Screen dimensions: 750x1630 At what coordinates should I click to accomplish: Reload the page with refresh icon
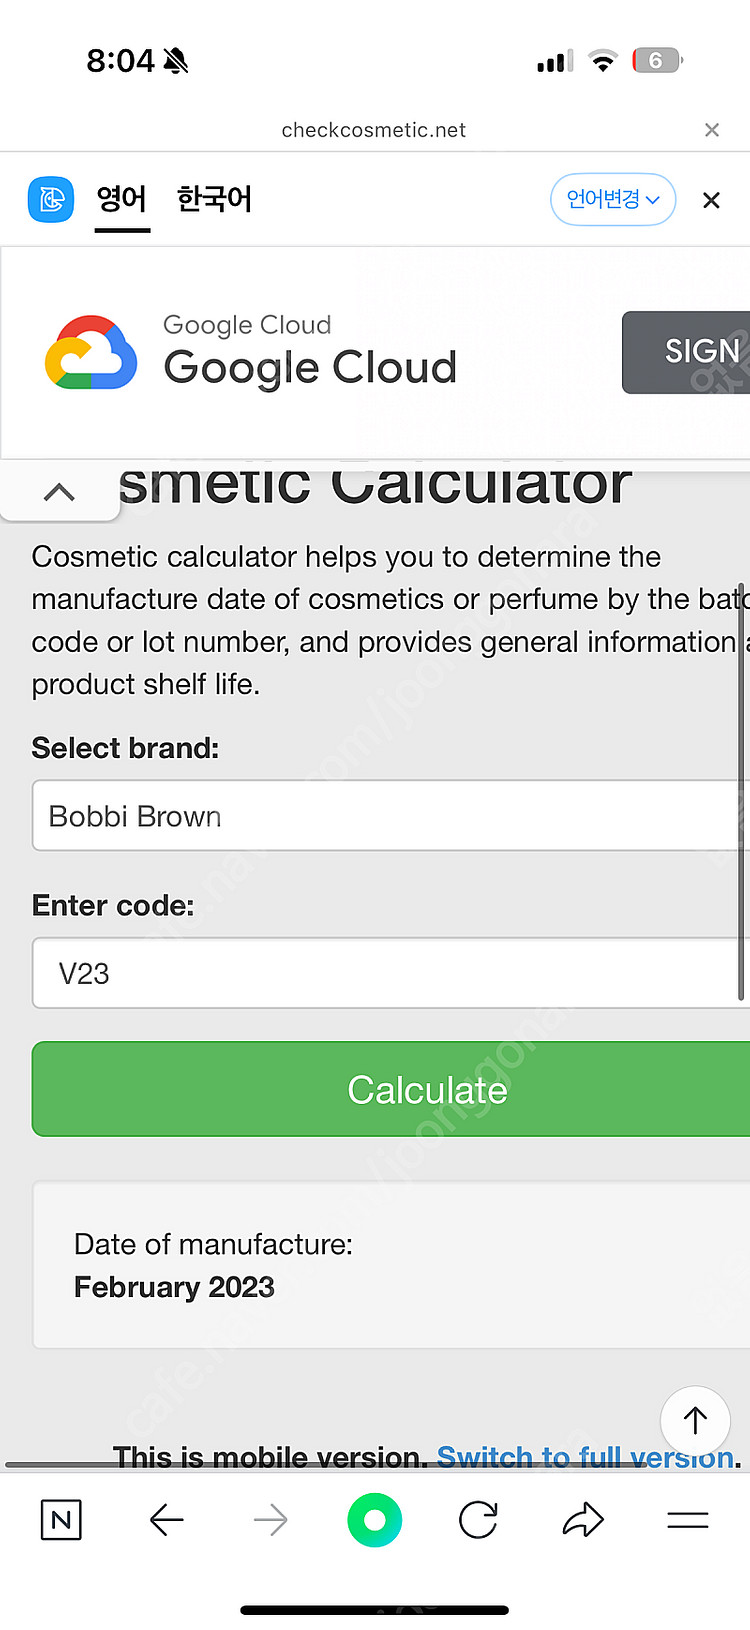click(x=478, y=1520)
